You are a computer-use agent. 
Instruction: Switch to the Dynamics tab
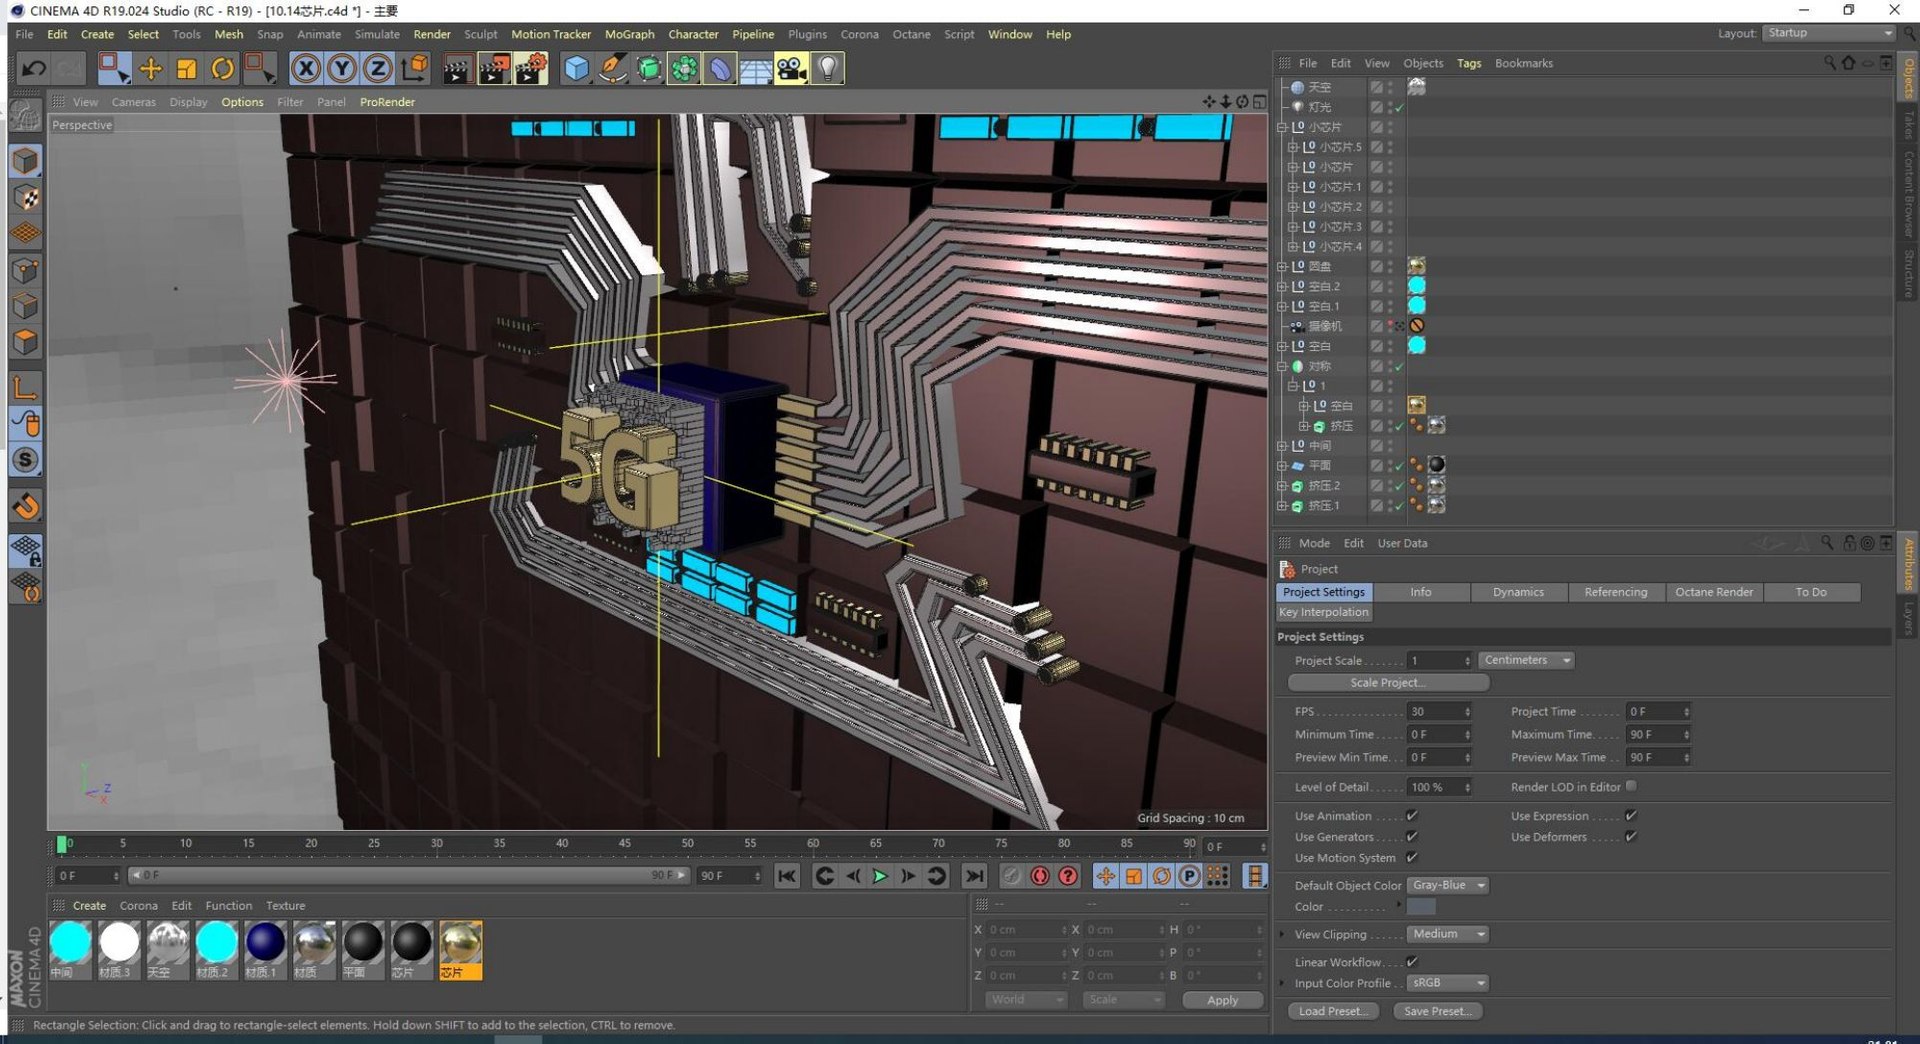pos(1517,592)
